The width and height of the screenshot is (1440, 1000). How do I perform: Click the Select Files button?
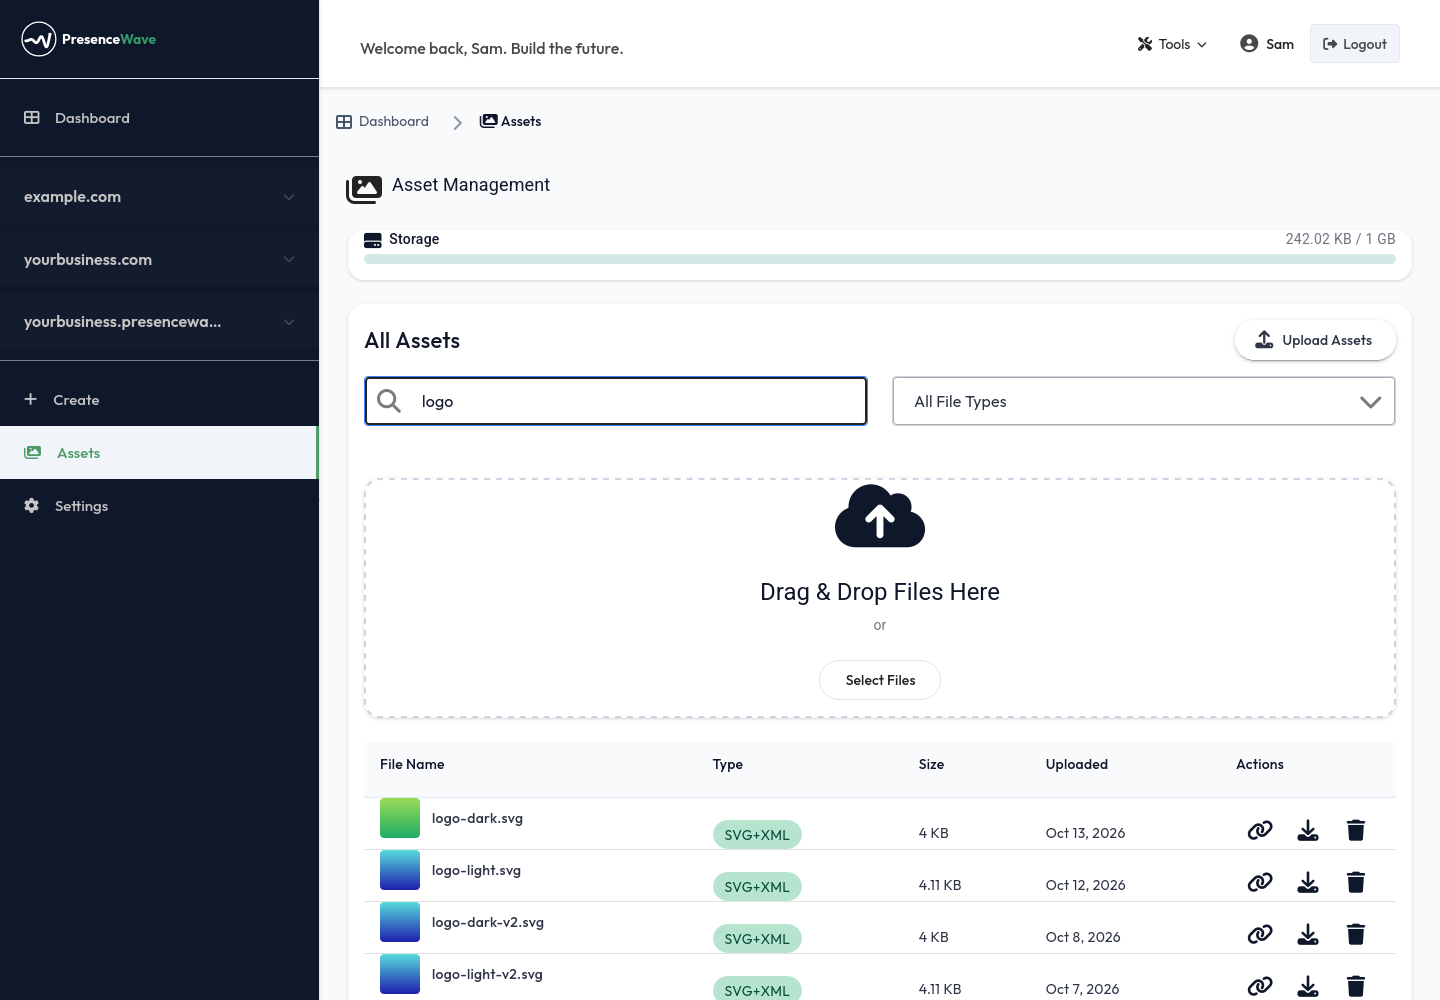[880, 680]
